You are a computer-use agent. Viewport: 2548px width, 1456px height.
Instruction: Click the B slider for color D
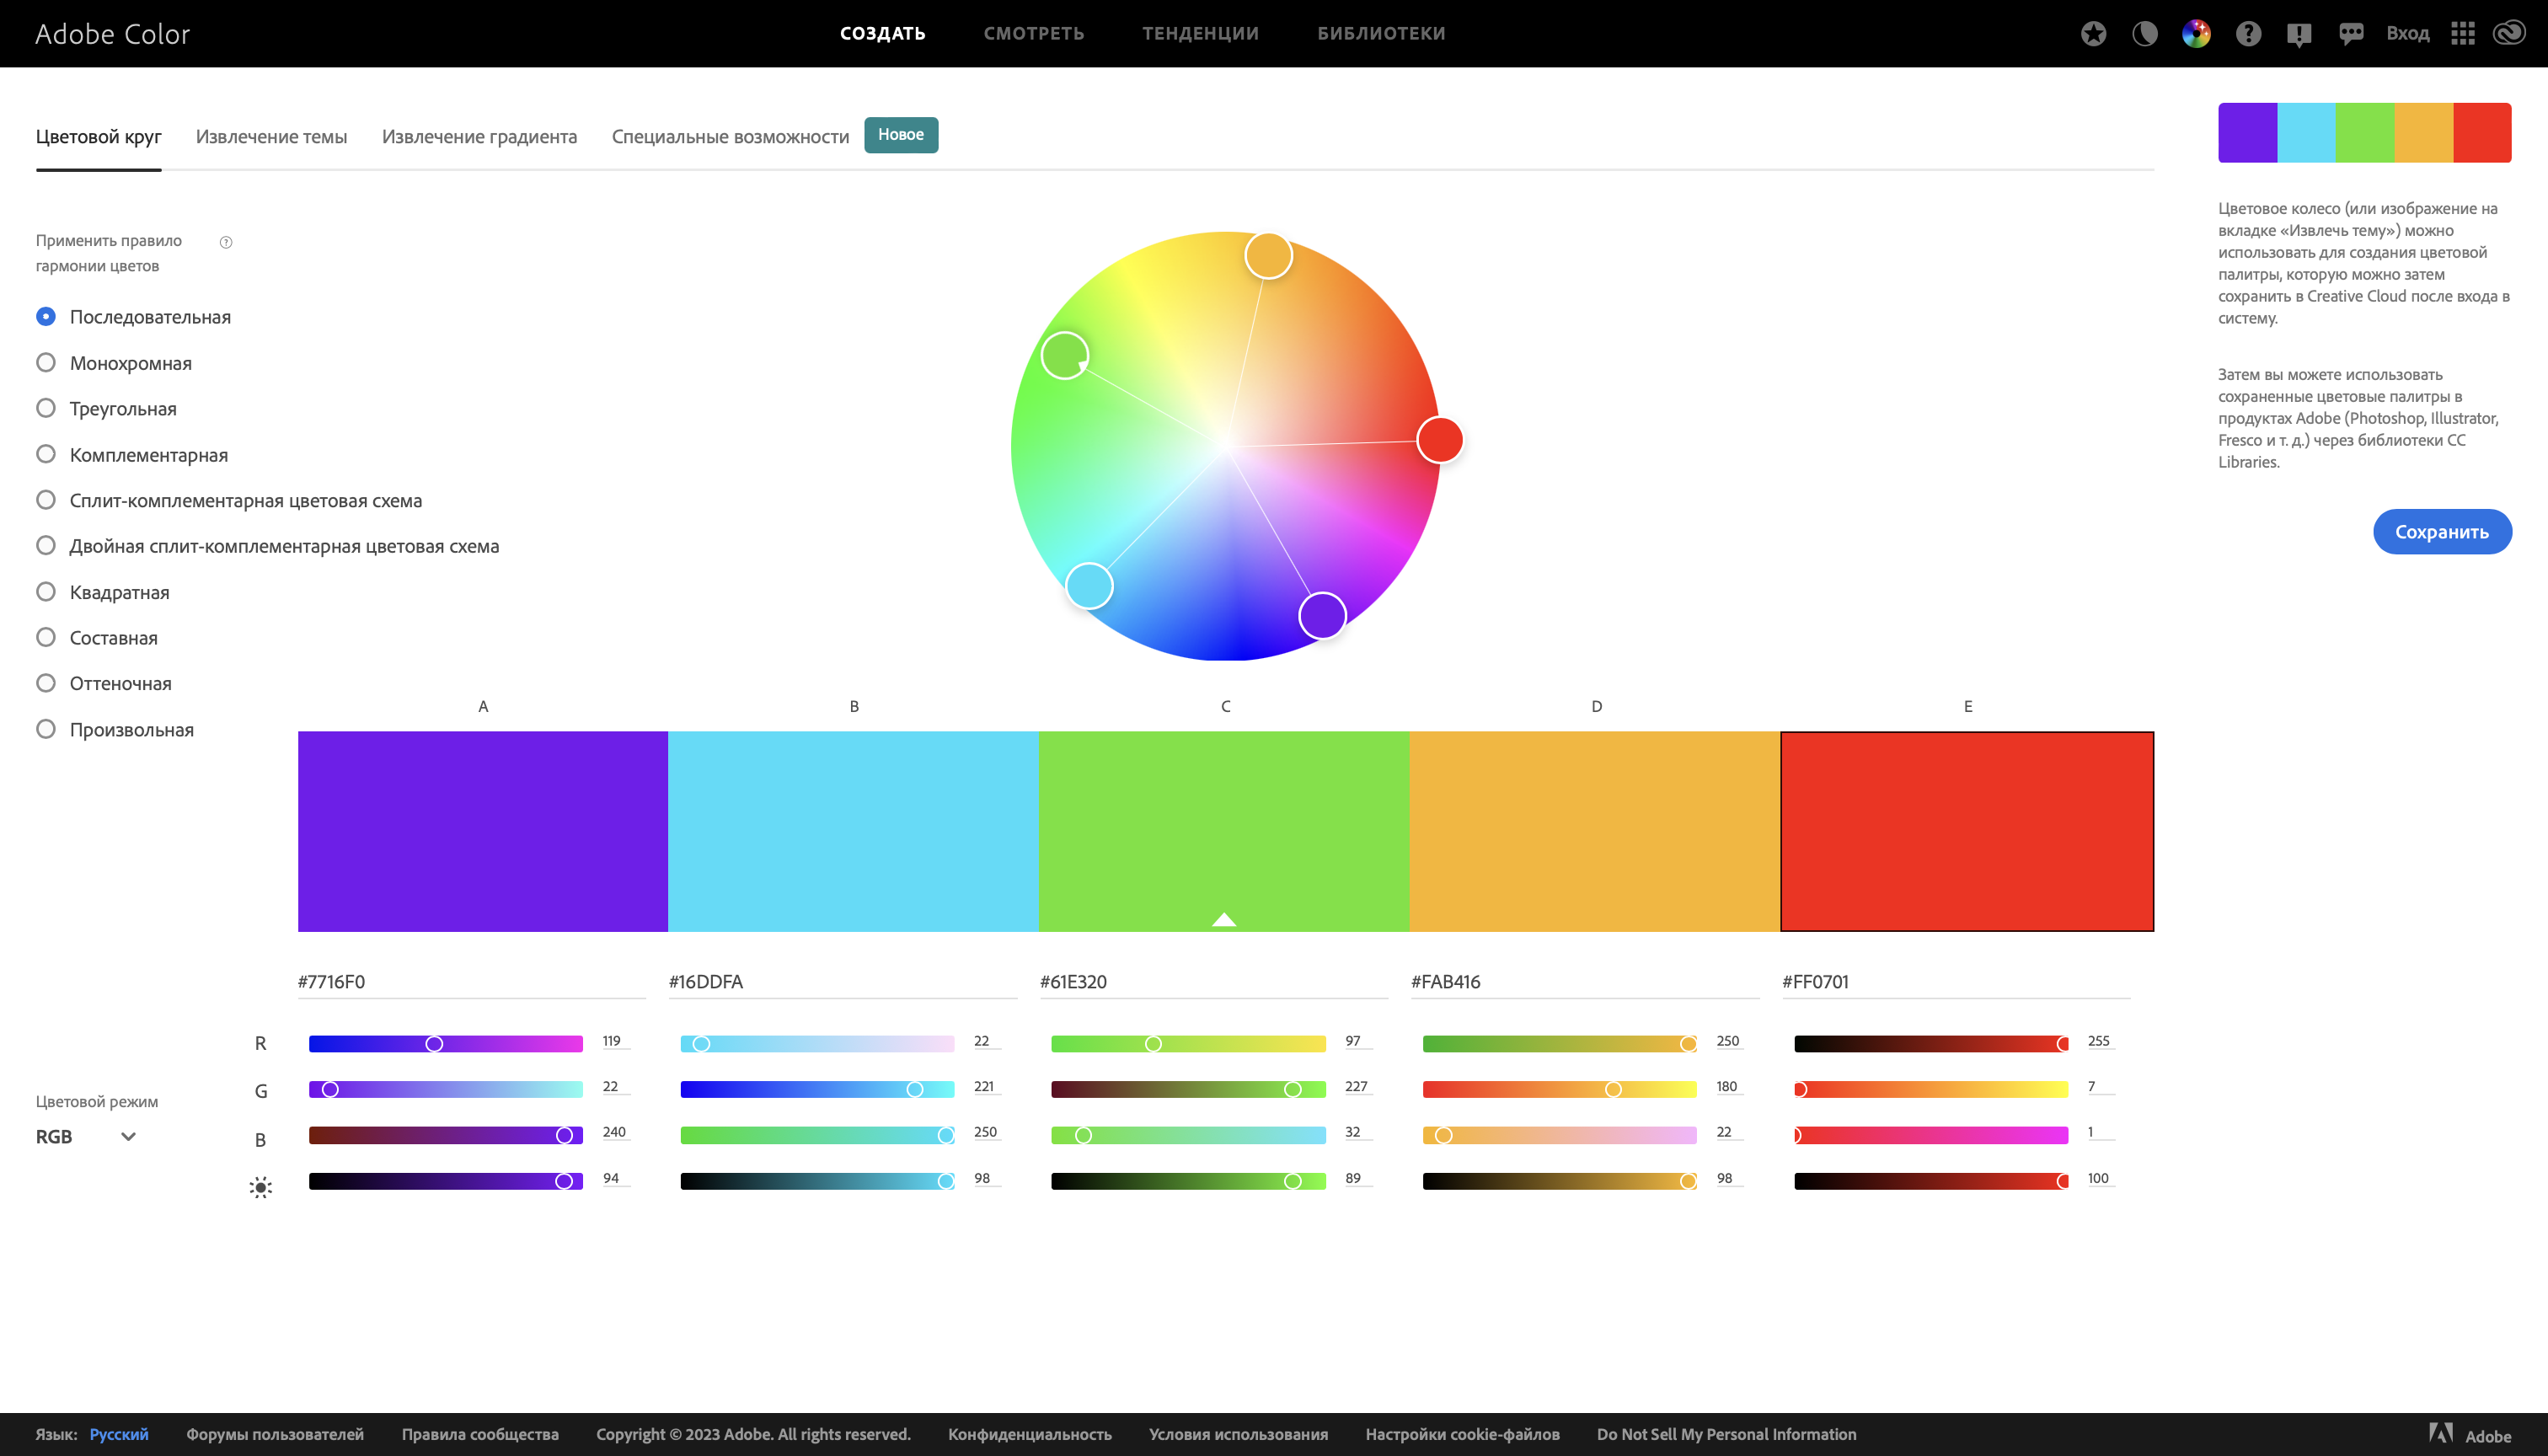(x=1560, y=1136)
